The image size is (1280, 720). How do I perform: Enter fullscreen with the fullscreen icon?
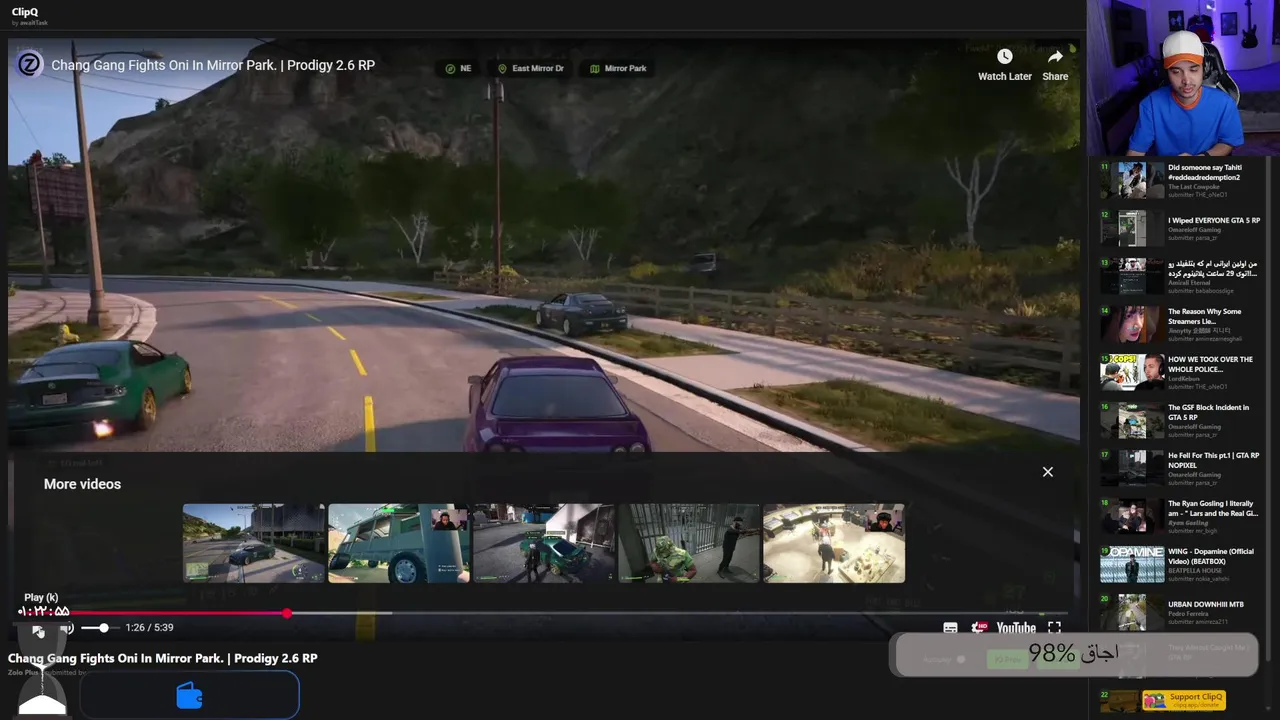tap(1054, 628)
